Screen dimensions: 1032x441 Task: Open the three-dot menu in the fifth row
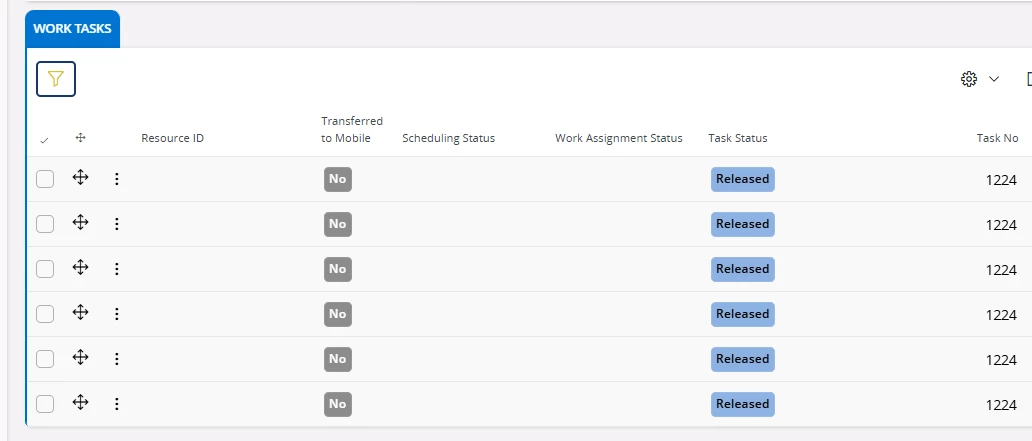116,359
